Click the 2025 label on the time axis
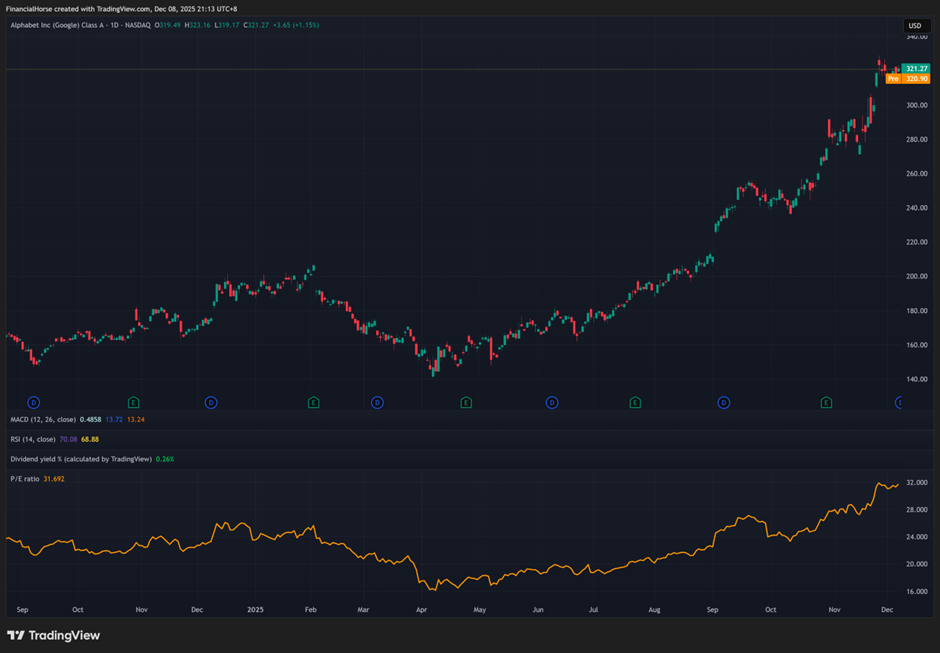 [x=256, y=608]
